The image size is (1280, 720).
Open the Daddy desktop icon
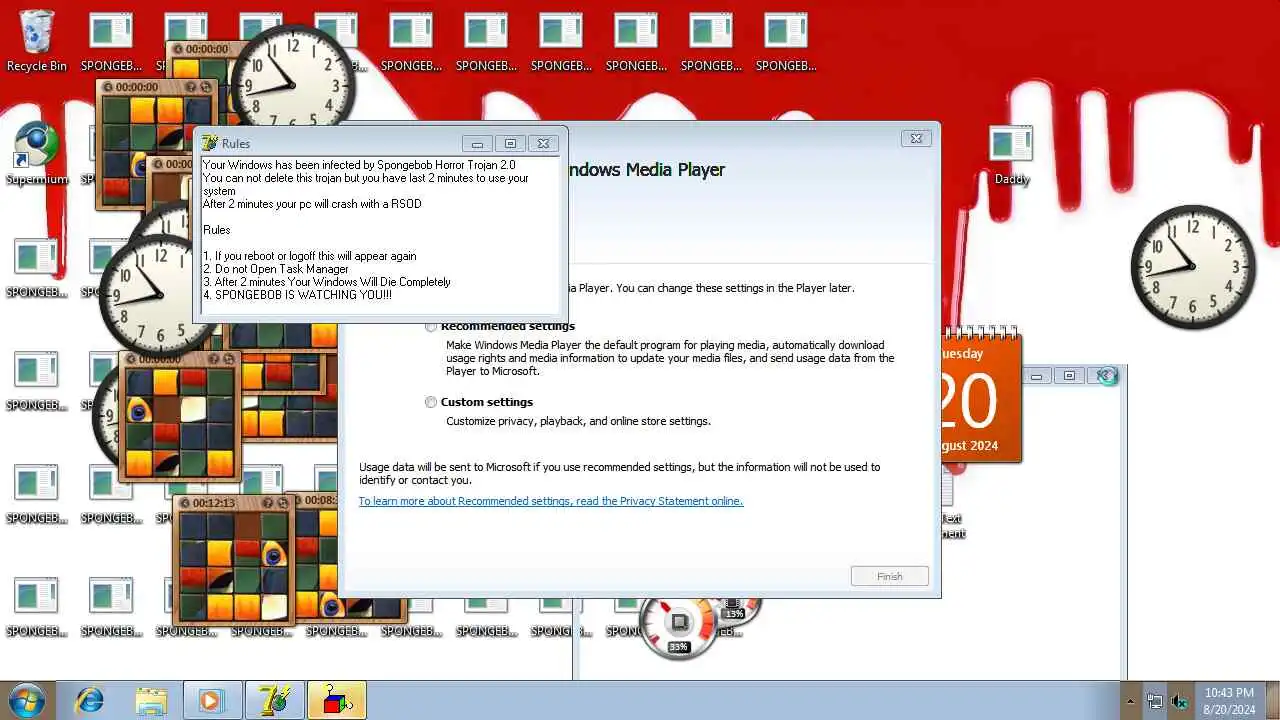(x=1011, y=155)
